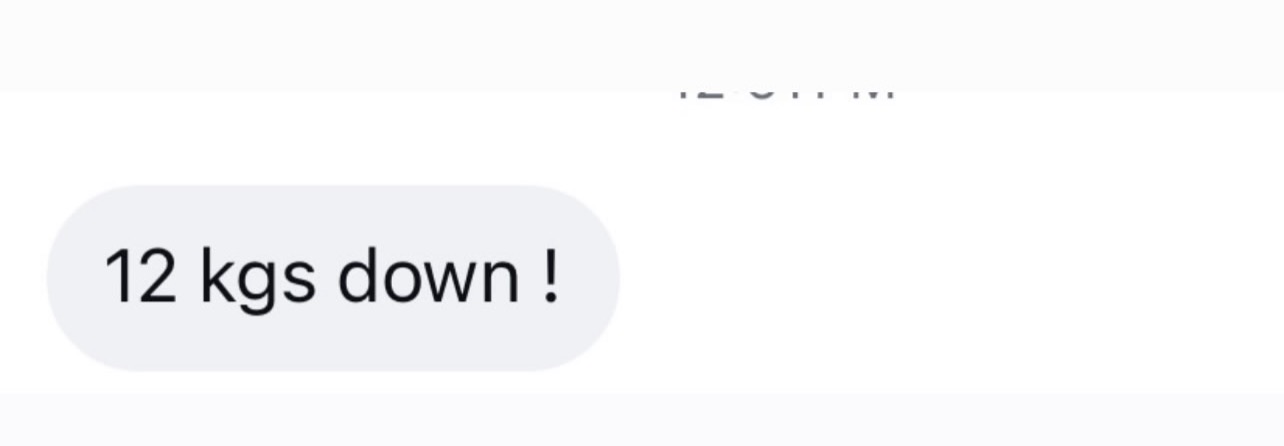Click the white space between timestamp and bubble
The height and width of the screenshot is (446, 1284).
pyautogui.click(x=642, y=145)
